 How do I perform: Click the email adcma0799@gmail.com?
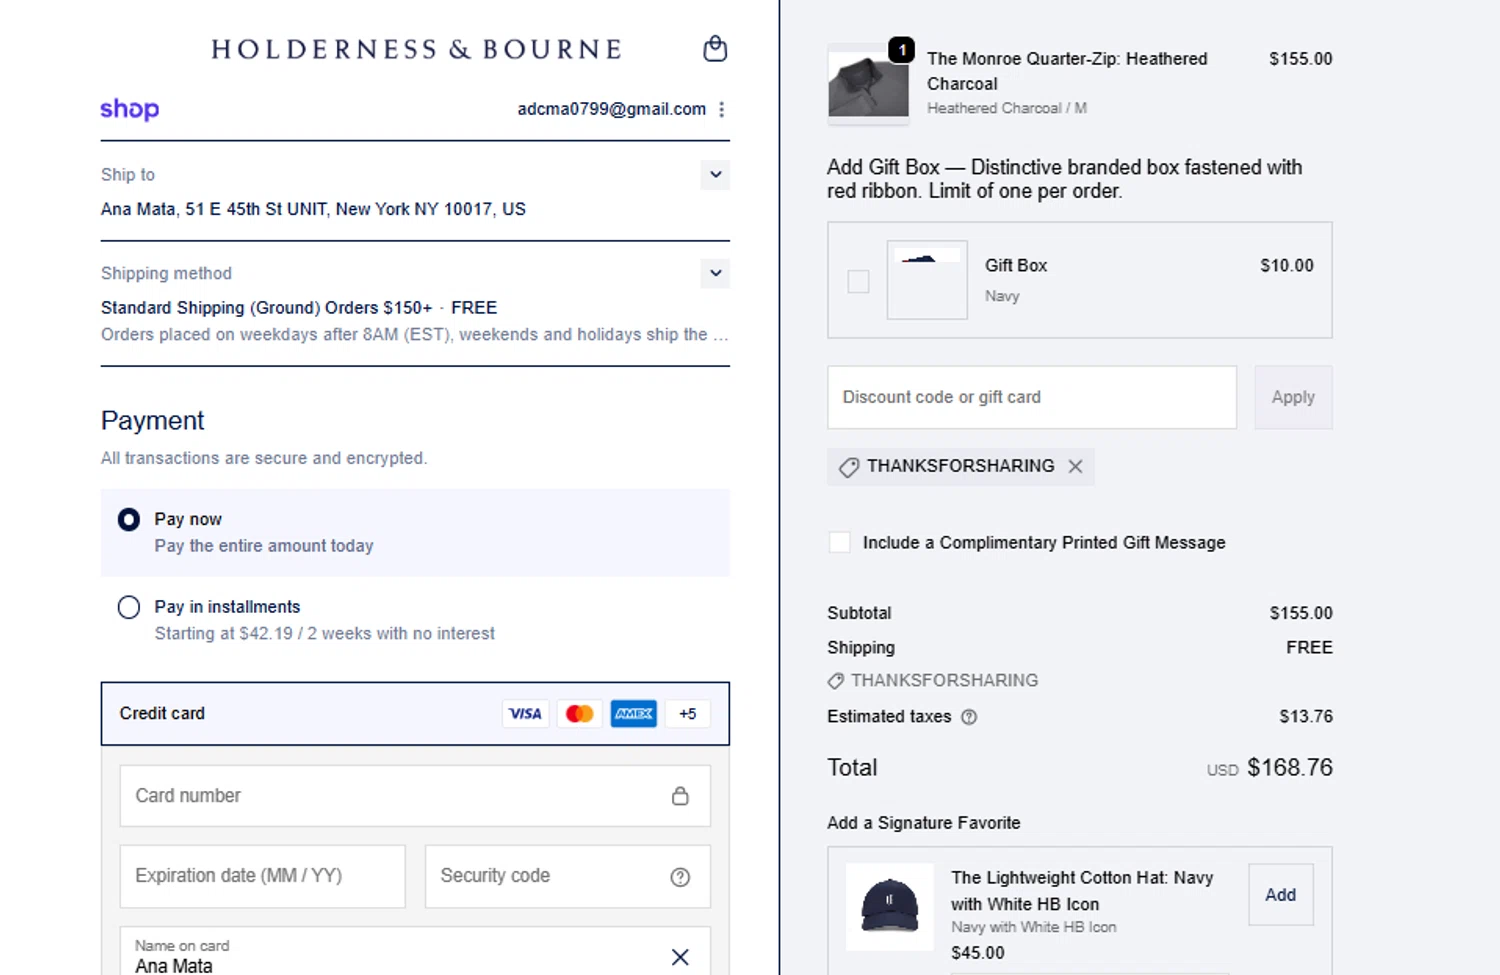611,109
